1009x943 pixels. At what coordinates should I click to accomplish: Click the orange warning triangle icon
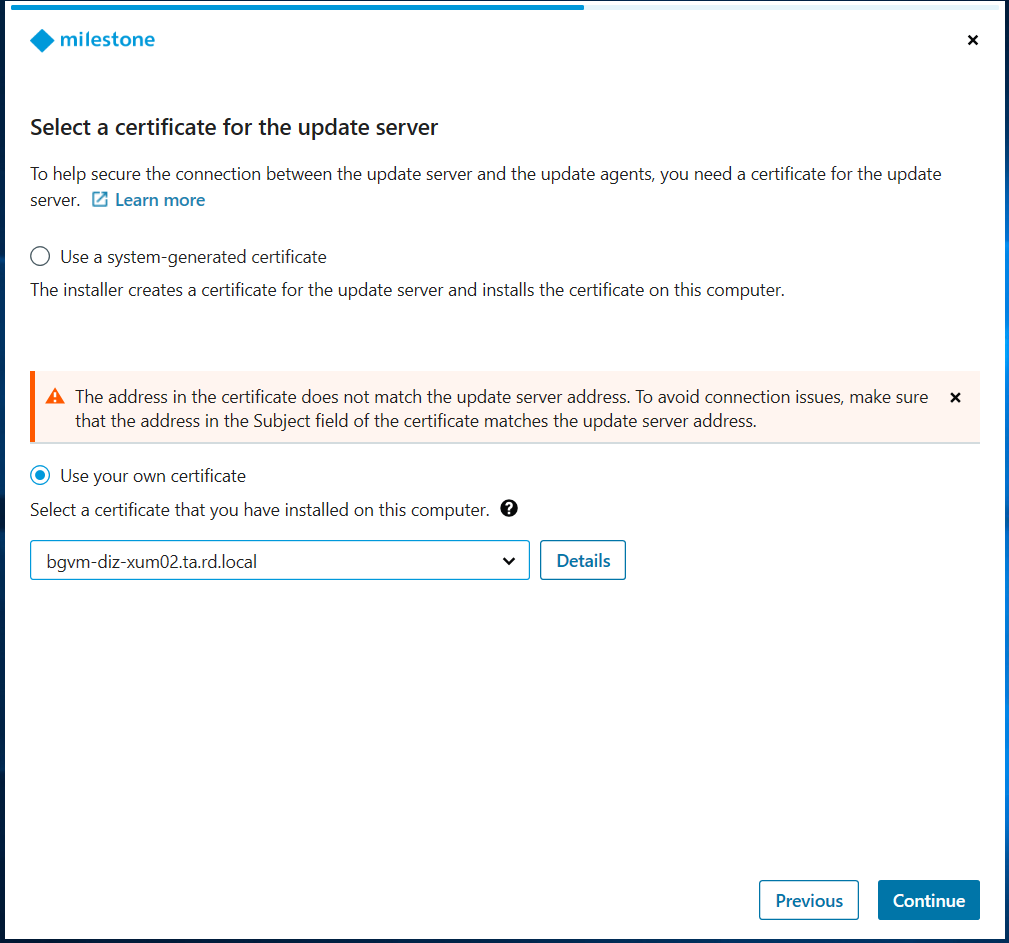point(55,397)
